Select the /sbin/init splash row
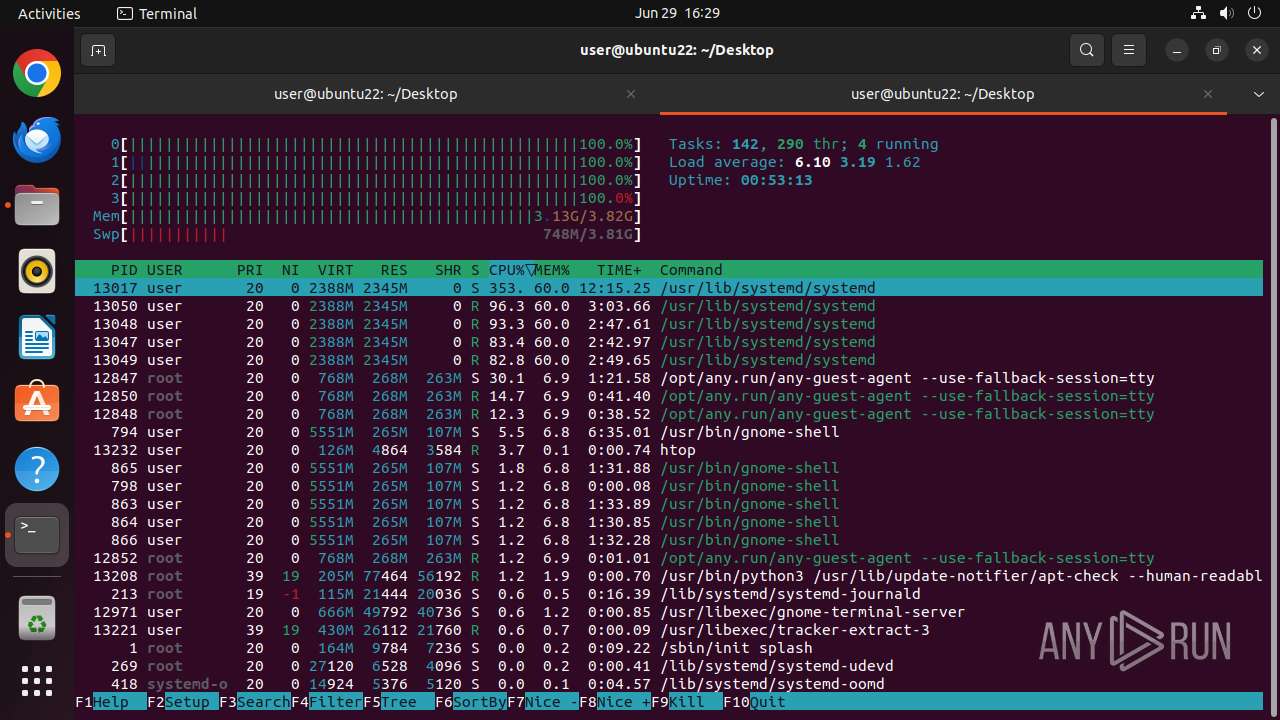This screenshot has width=1280, height=720. (669, 648)
